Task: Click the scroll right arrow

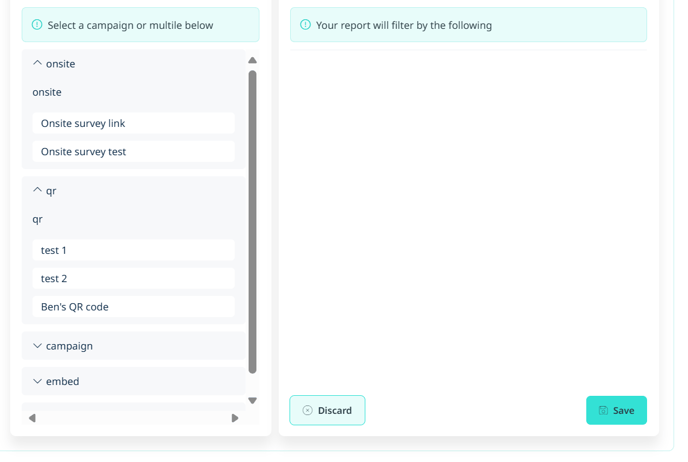Action: [235, 418]
